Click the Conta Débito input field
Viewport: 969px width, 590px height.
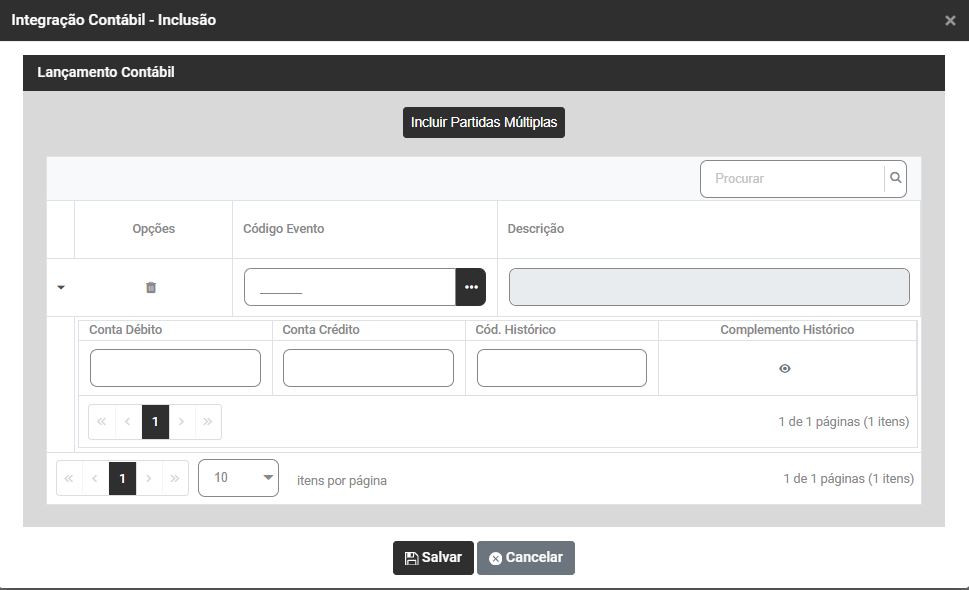point(175,368)
